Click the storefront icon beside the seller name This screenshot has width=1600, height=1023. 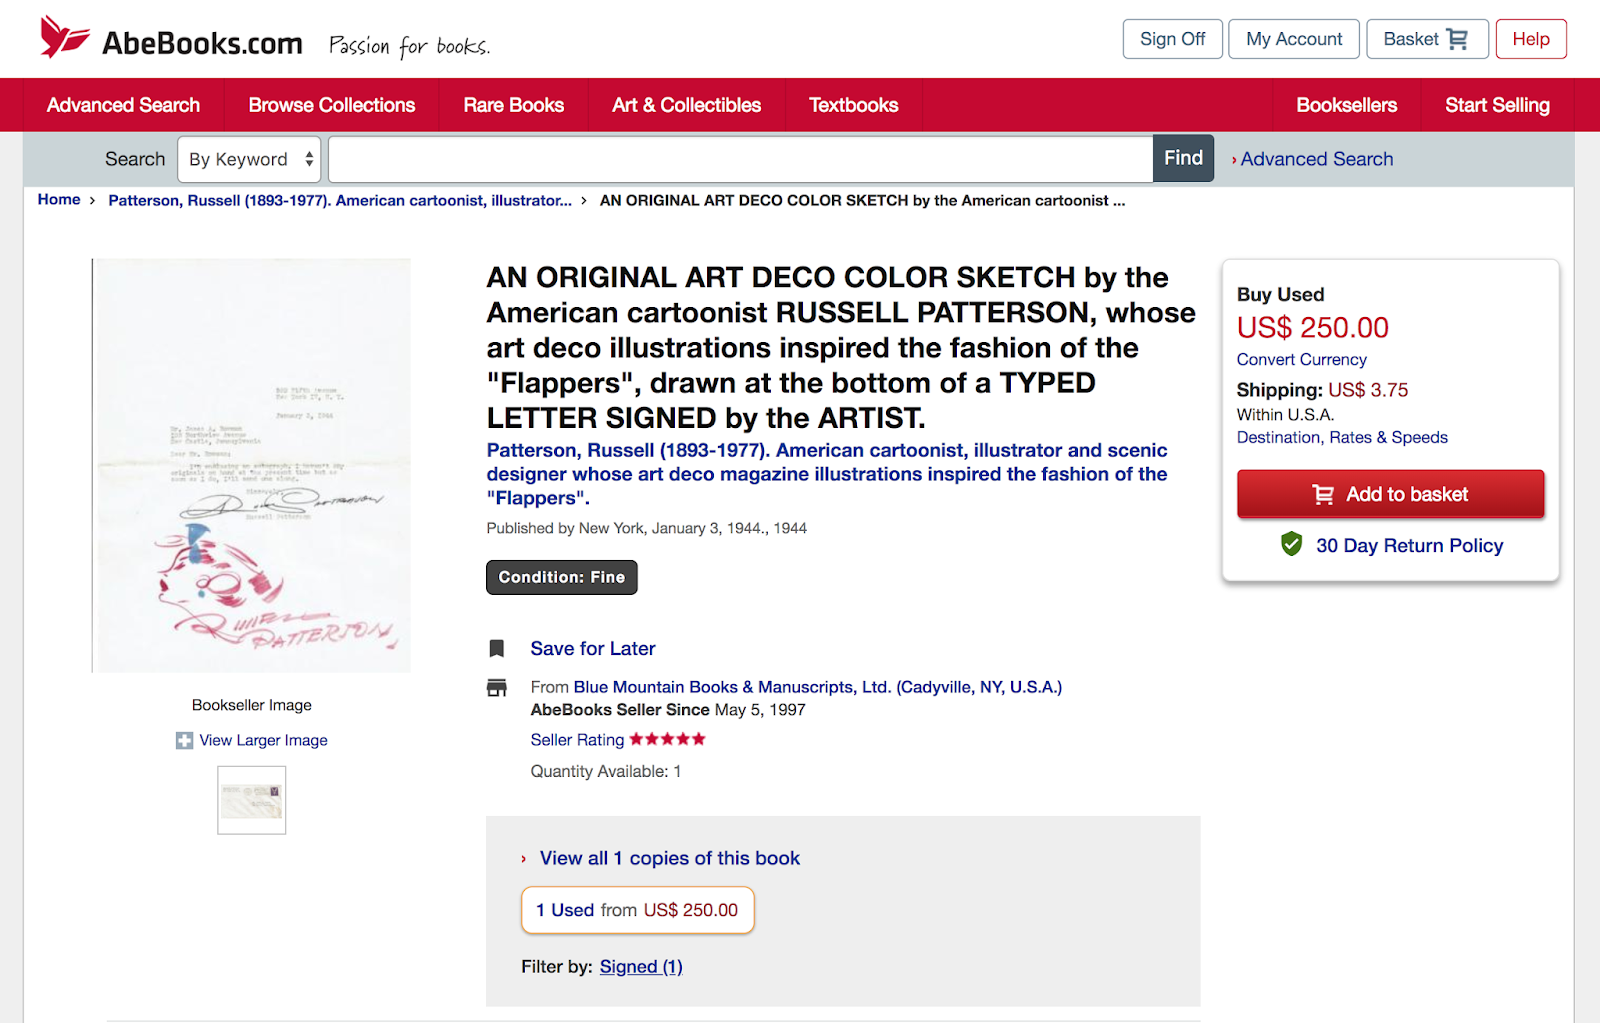[496, 688]
